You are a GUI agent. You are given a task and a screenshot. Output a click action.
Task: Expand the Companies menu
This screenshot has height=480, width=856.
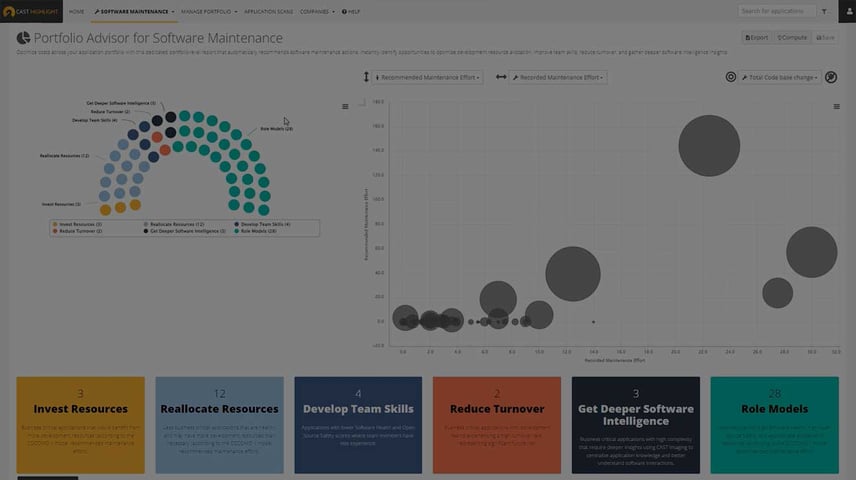tap(317, 11)
